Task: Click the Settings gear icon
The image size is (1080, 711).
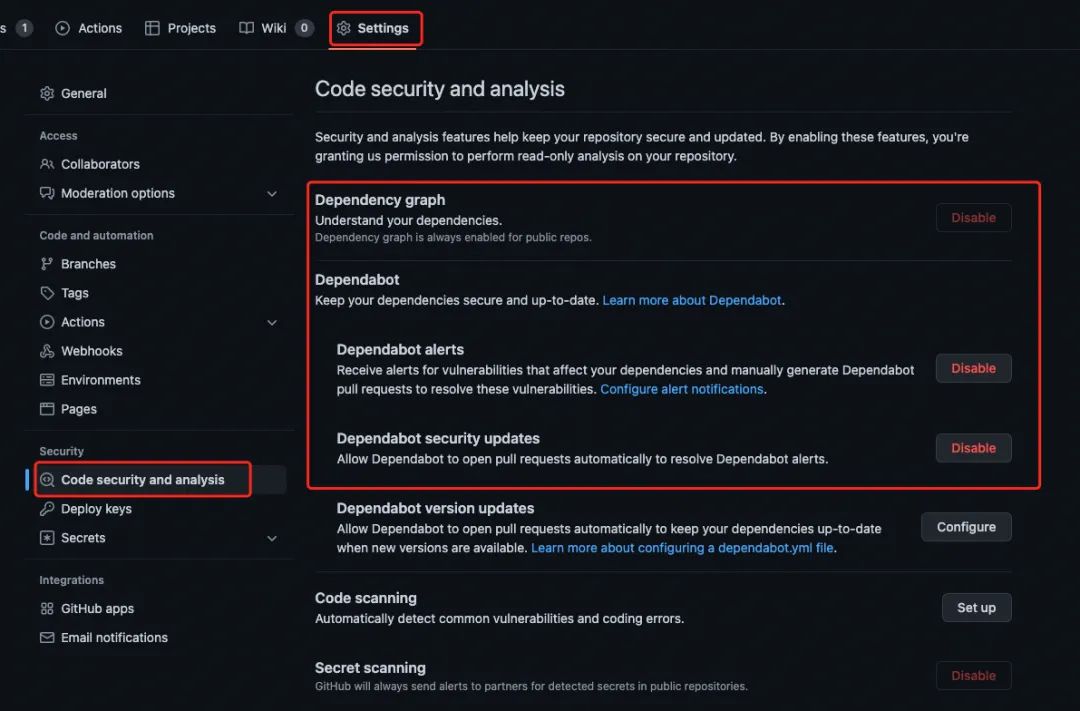Action: point(344,28)
